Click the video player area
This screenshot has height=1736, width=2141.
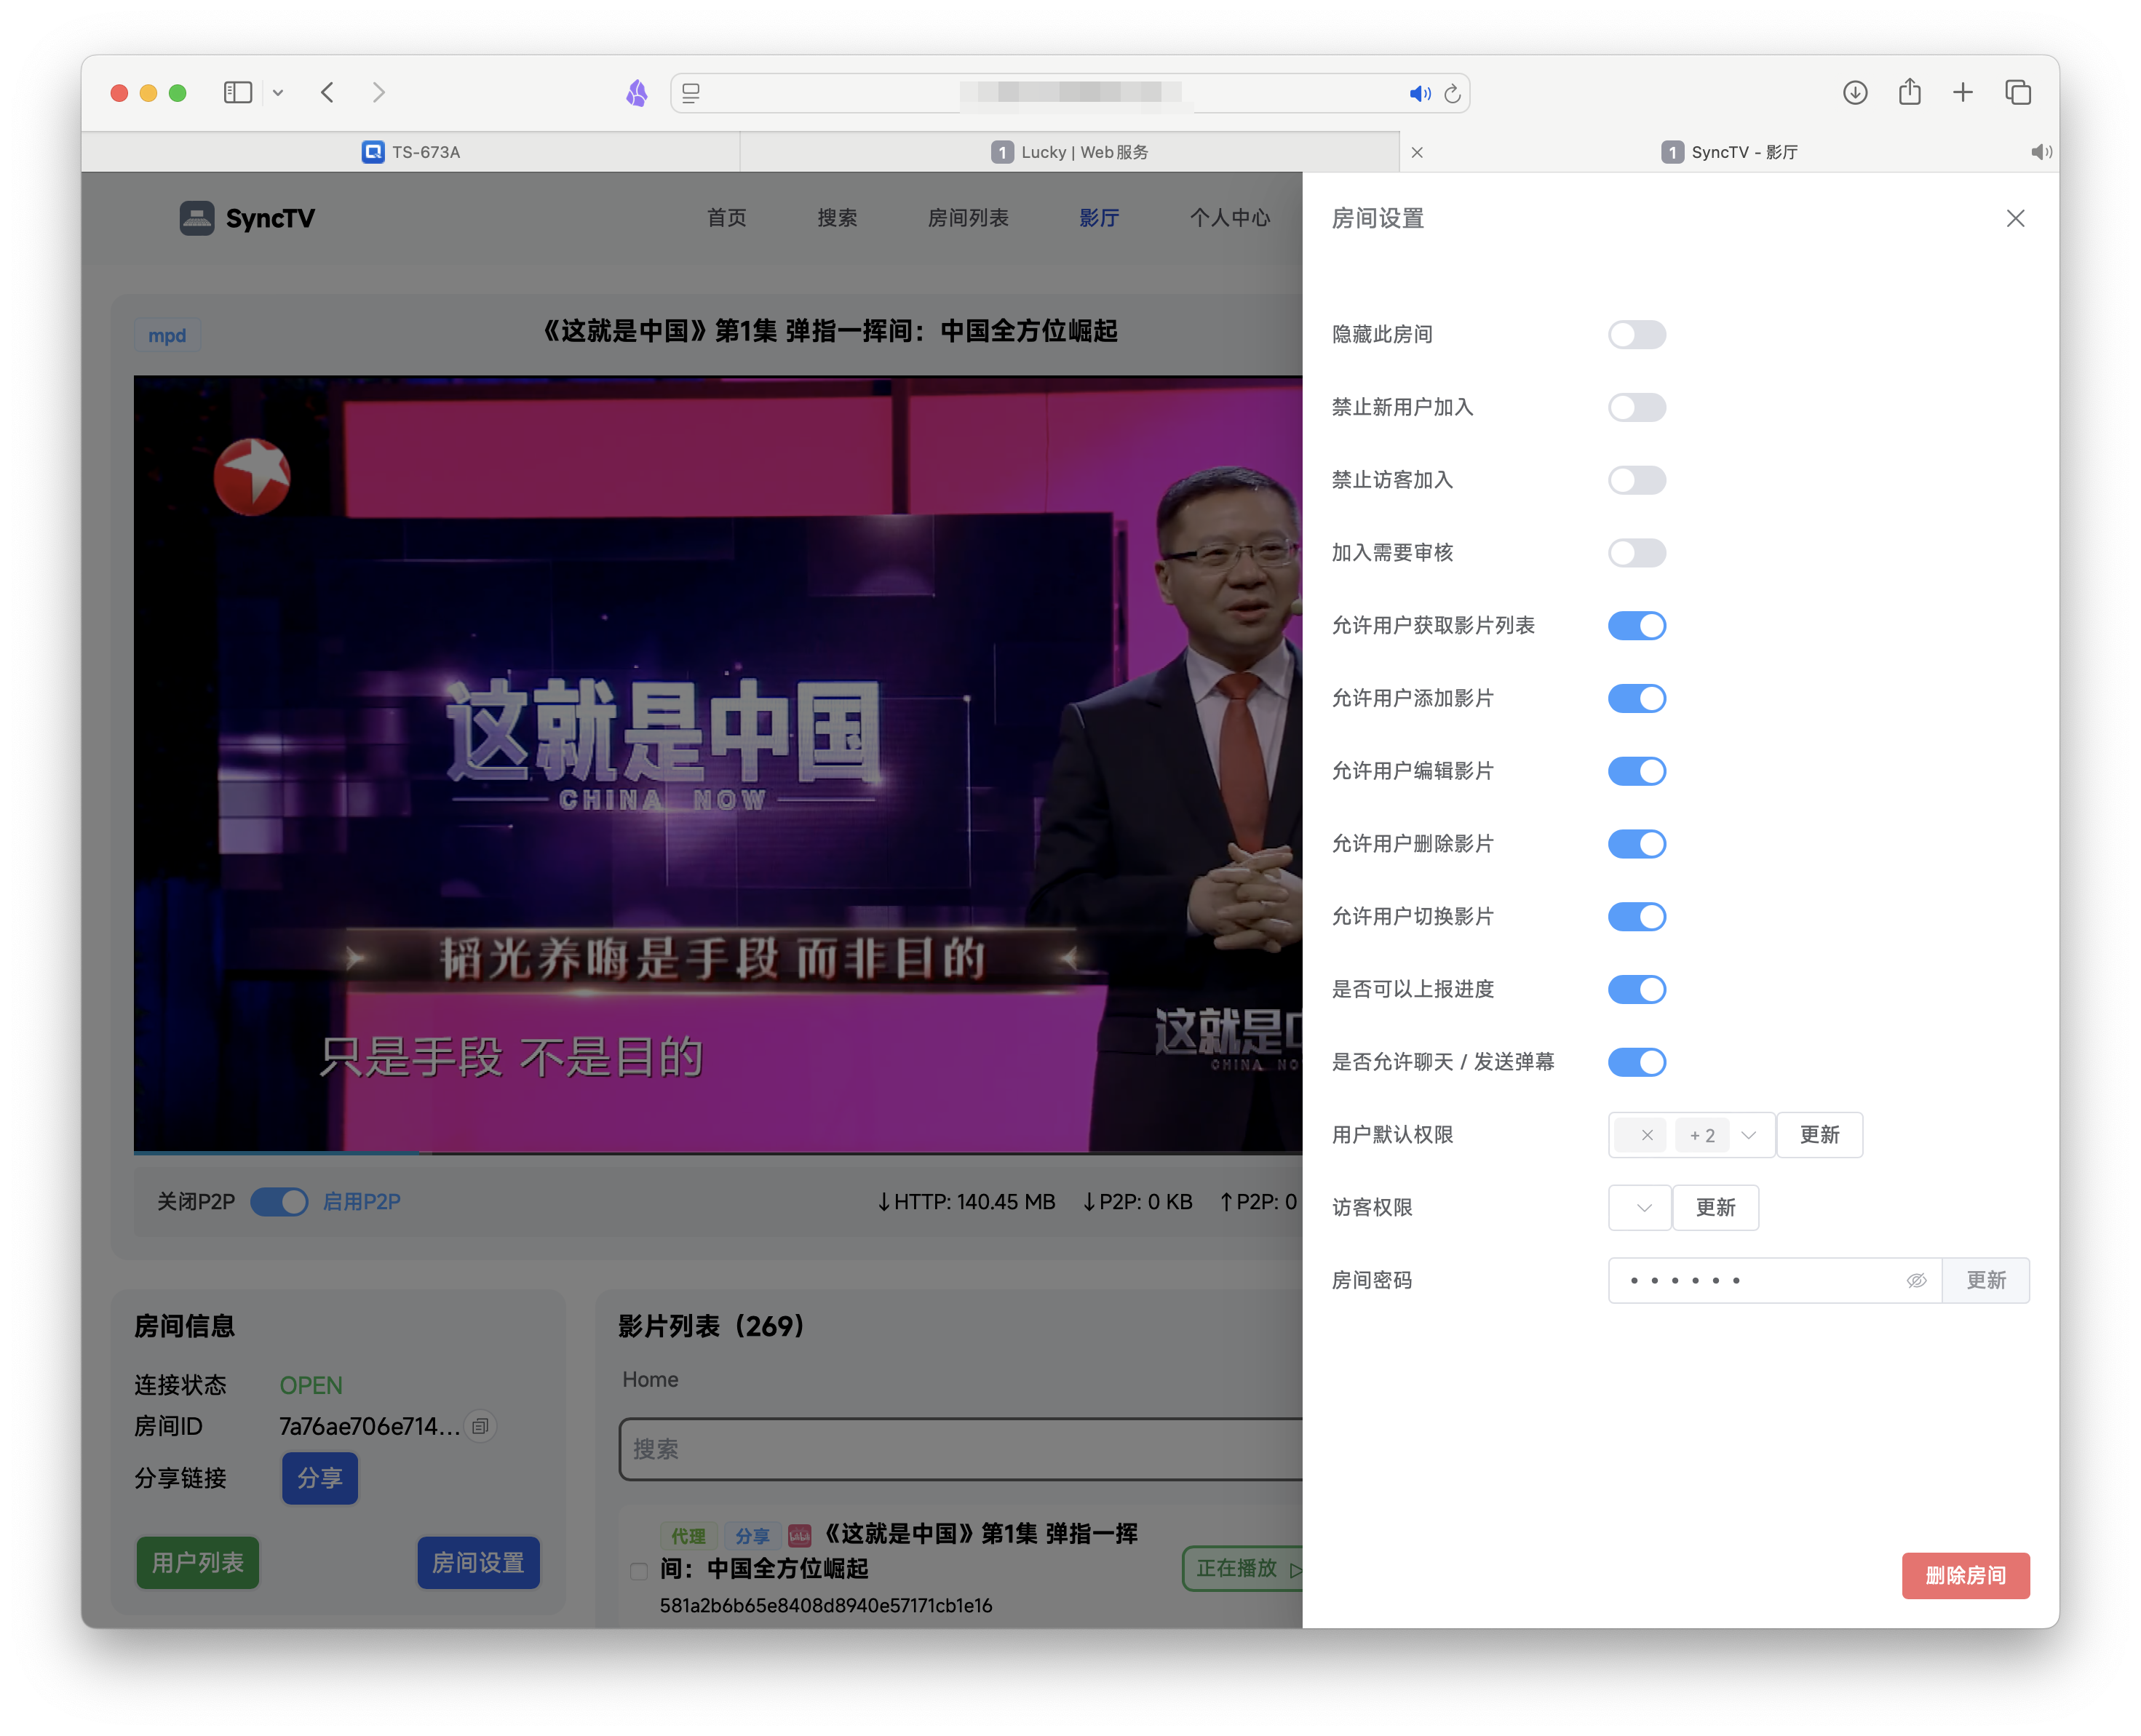[718, 764]
